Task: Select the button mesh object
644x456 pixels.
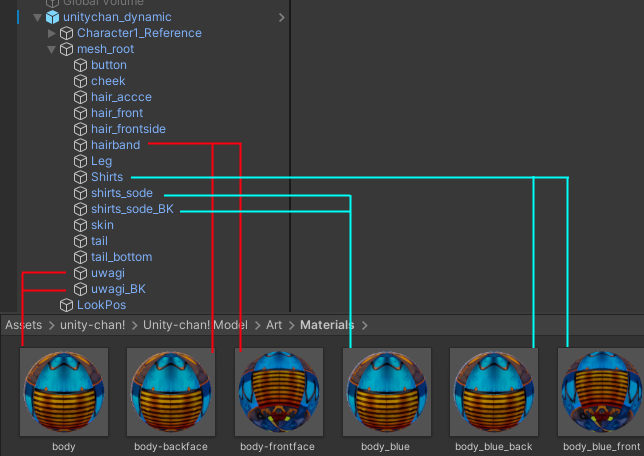Action: [109, 65]
